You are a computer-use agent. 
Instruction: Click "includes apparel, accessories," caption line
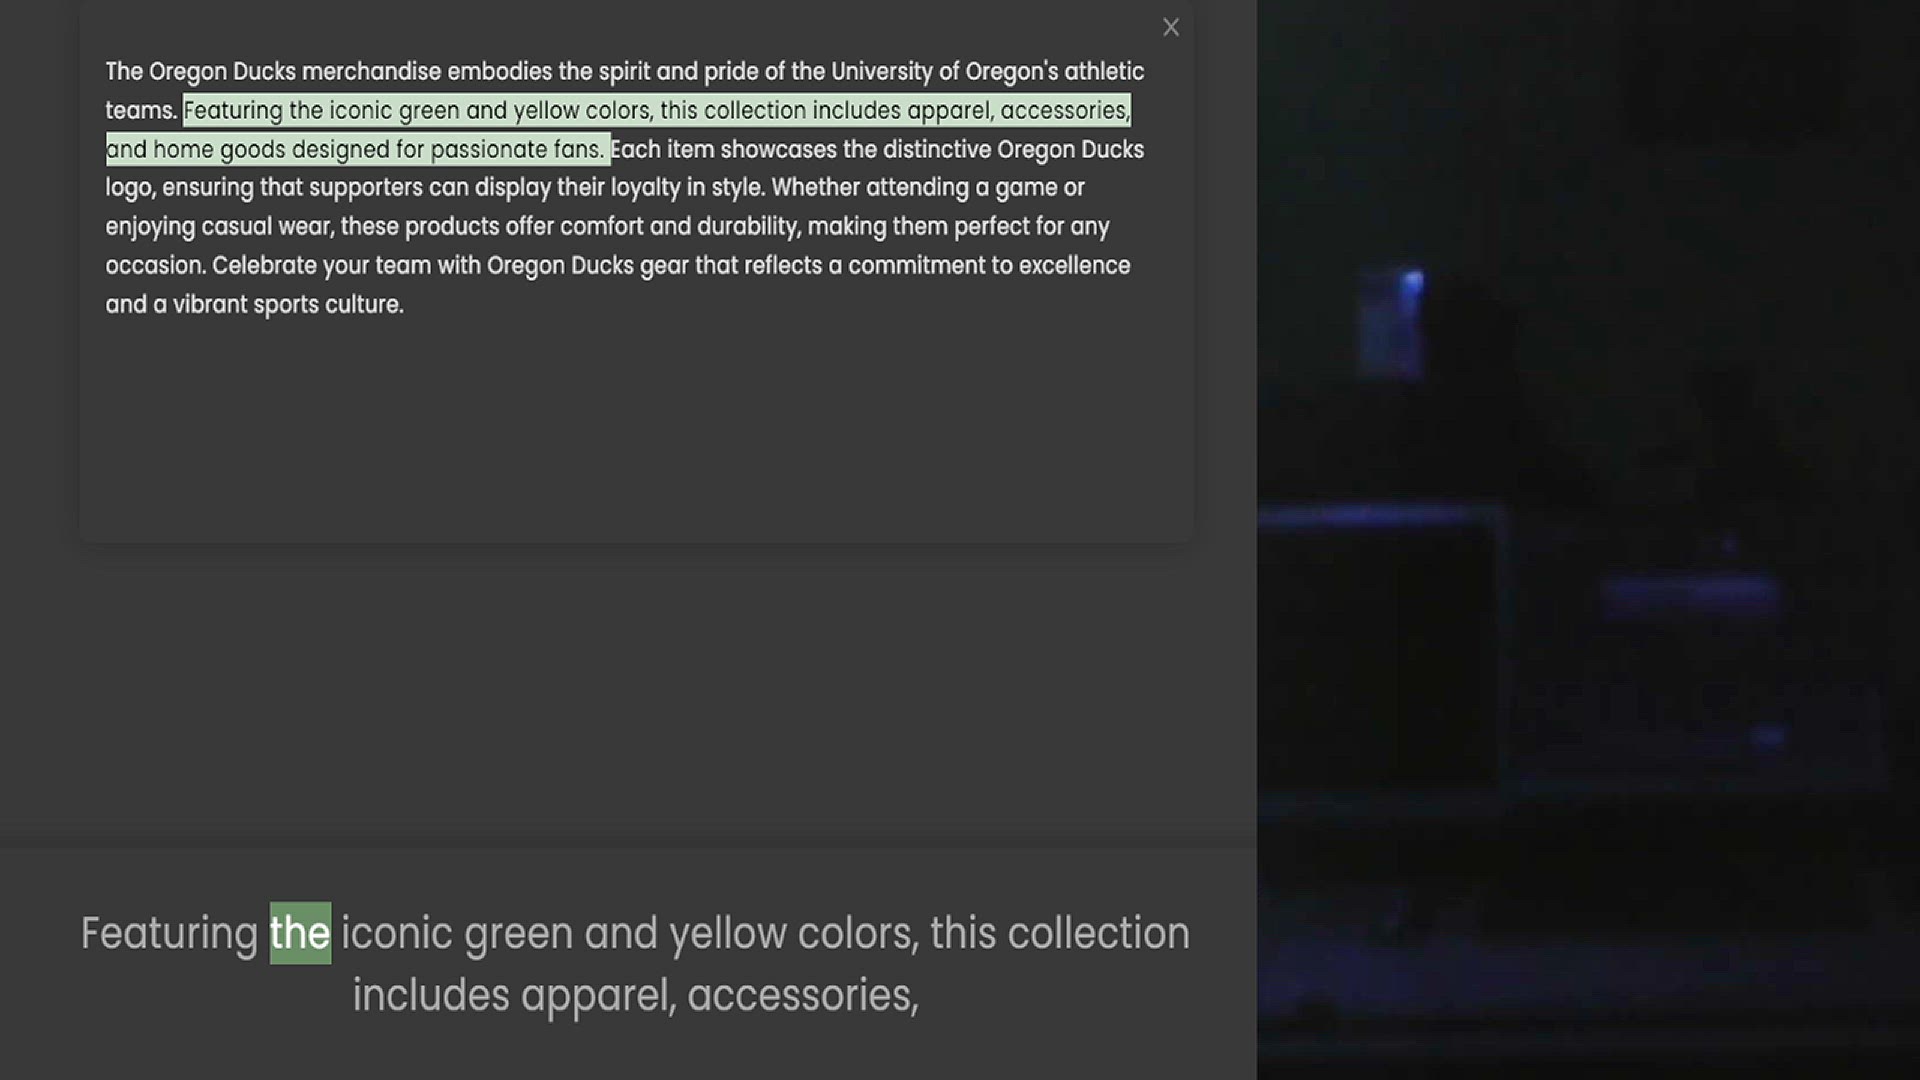[635, 995]
